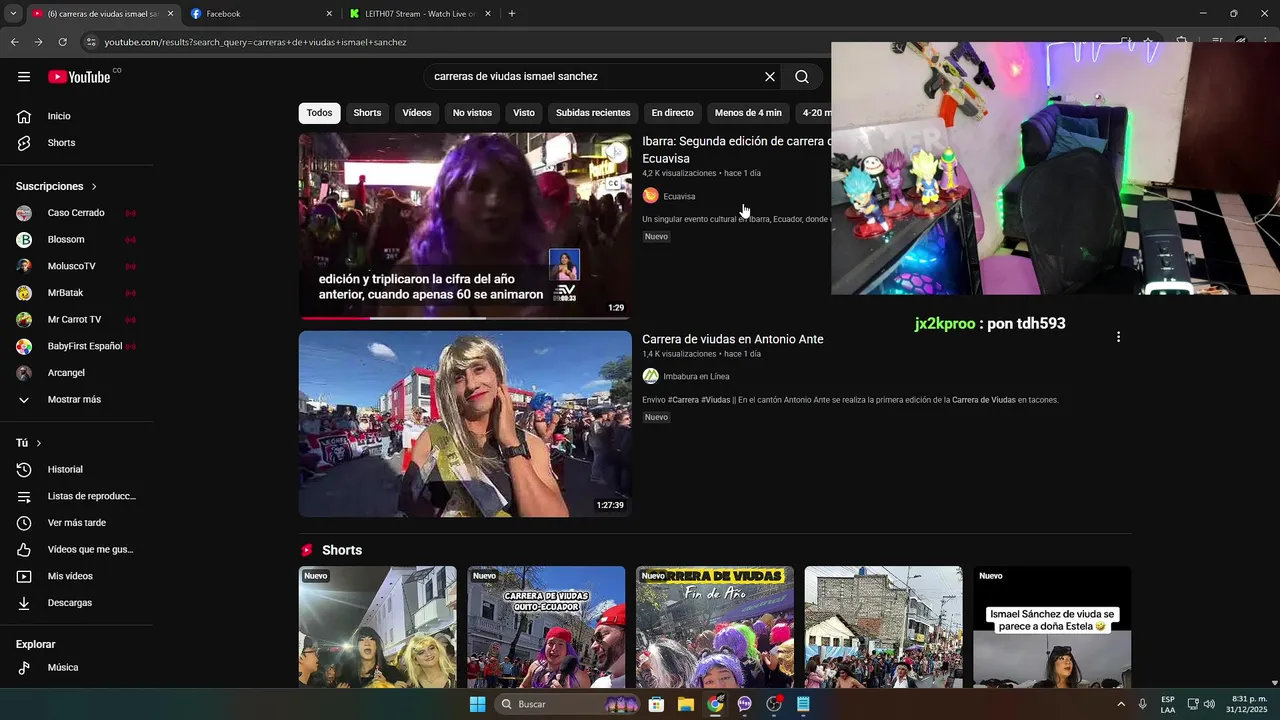Select the Shorts filter chip

coord(367,113)
